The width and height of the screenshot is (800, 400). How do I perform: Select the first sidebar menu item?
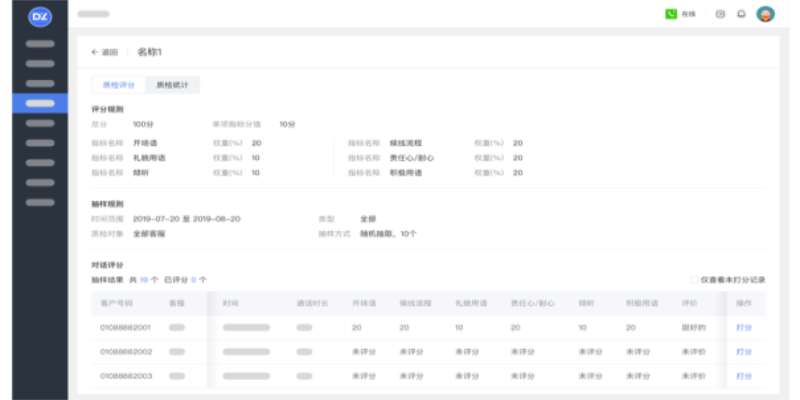point(40,44)
